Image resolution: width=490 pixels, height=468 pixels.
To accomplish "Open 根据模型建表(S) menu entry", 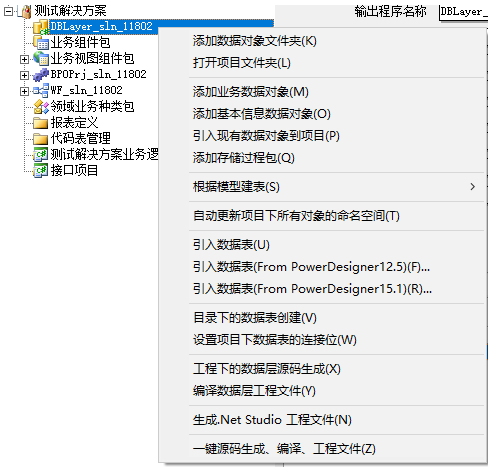I will point(337,187).
